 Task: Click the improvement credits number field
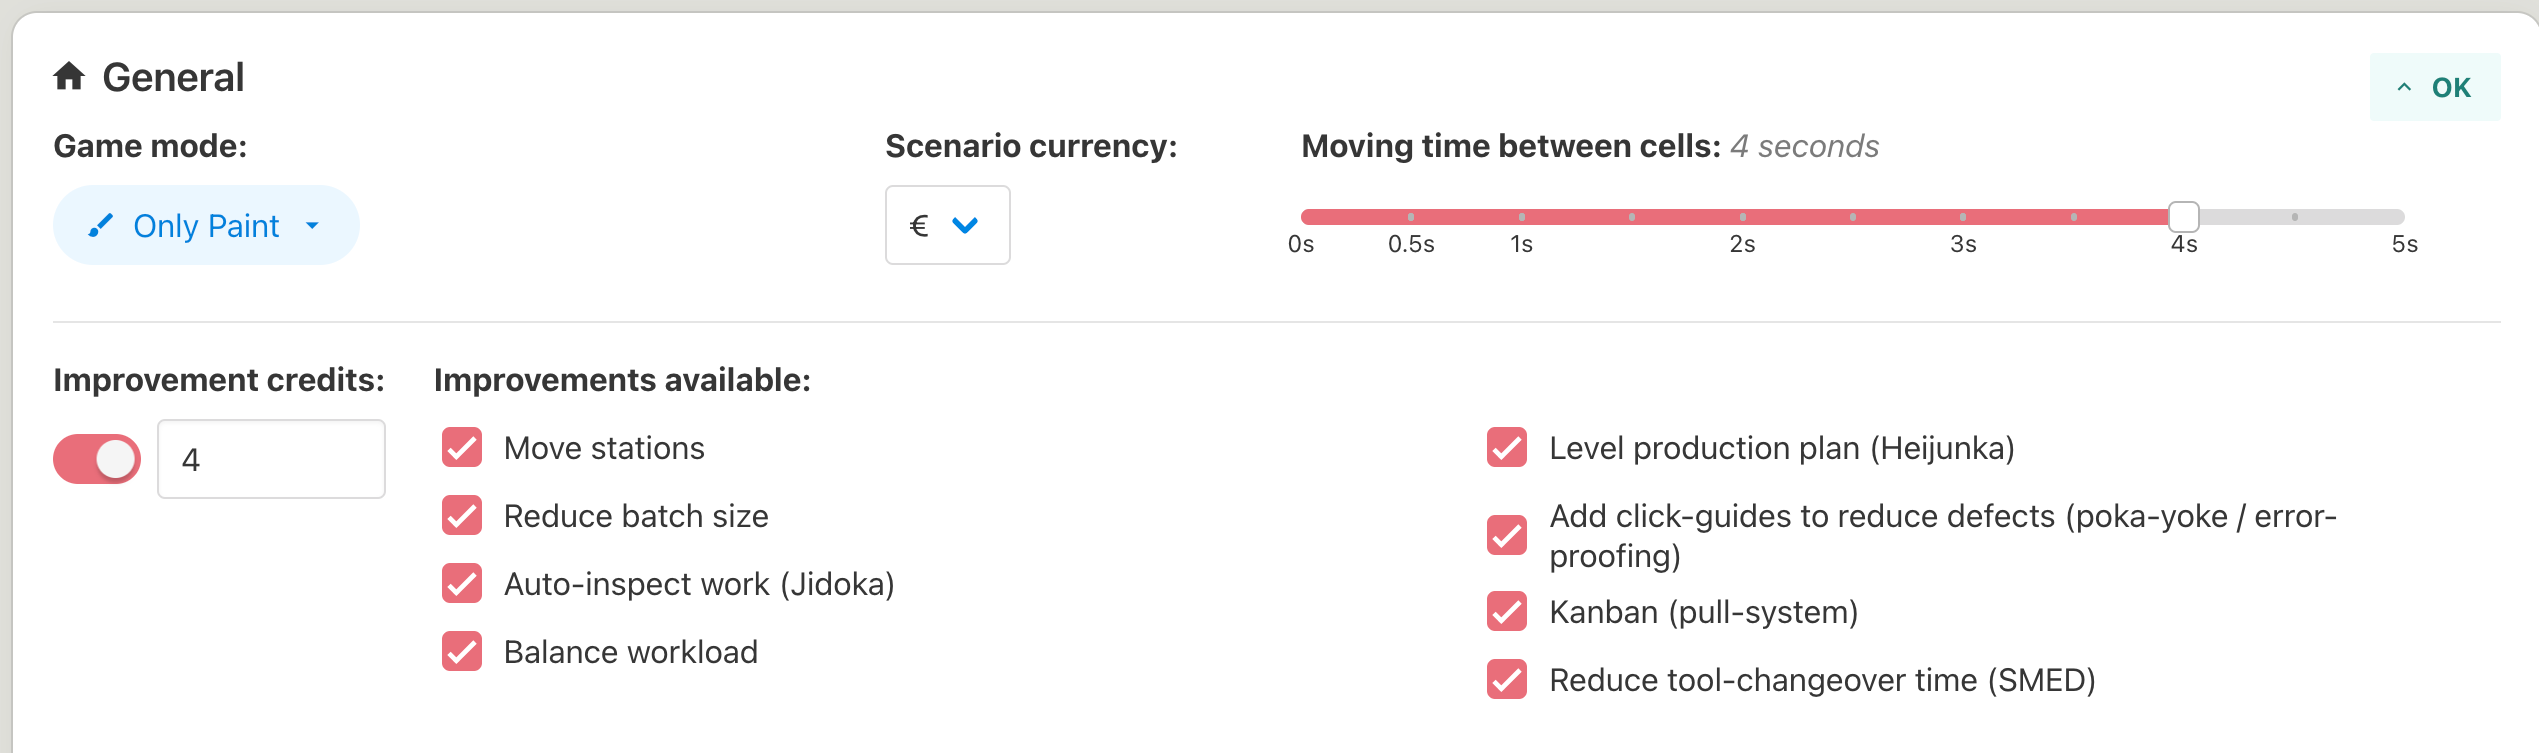271,459
